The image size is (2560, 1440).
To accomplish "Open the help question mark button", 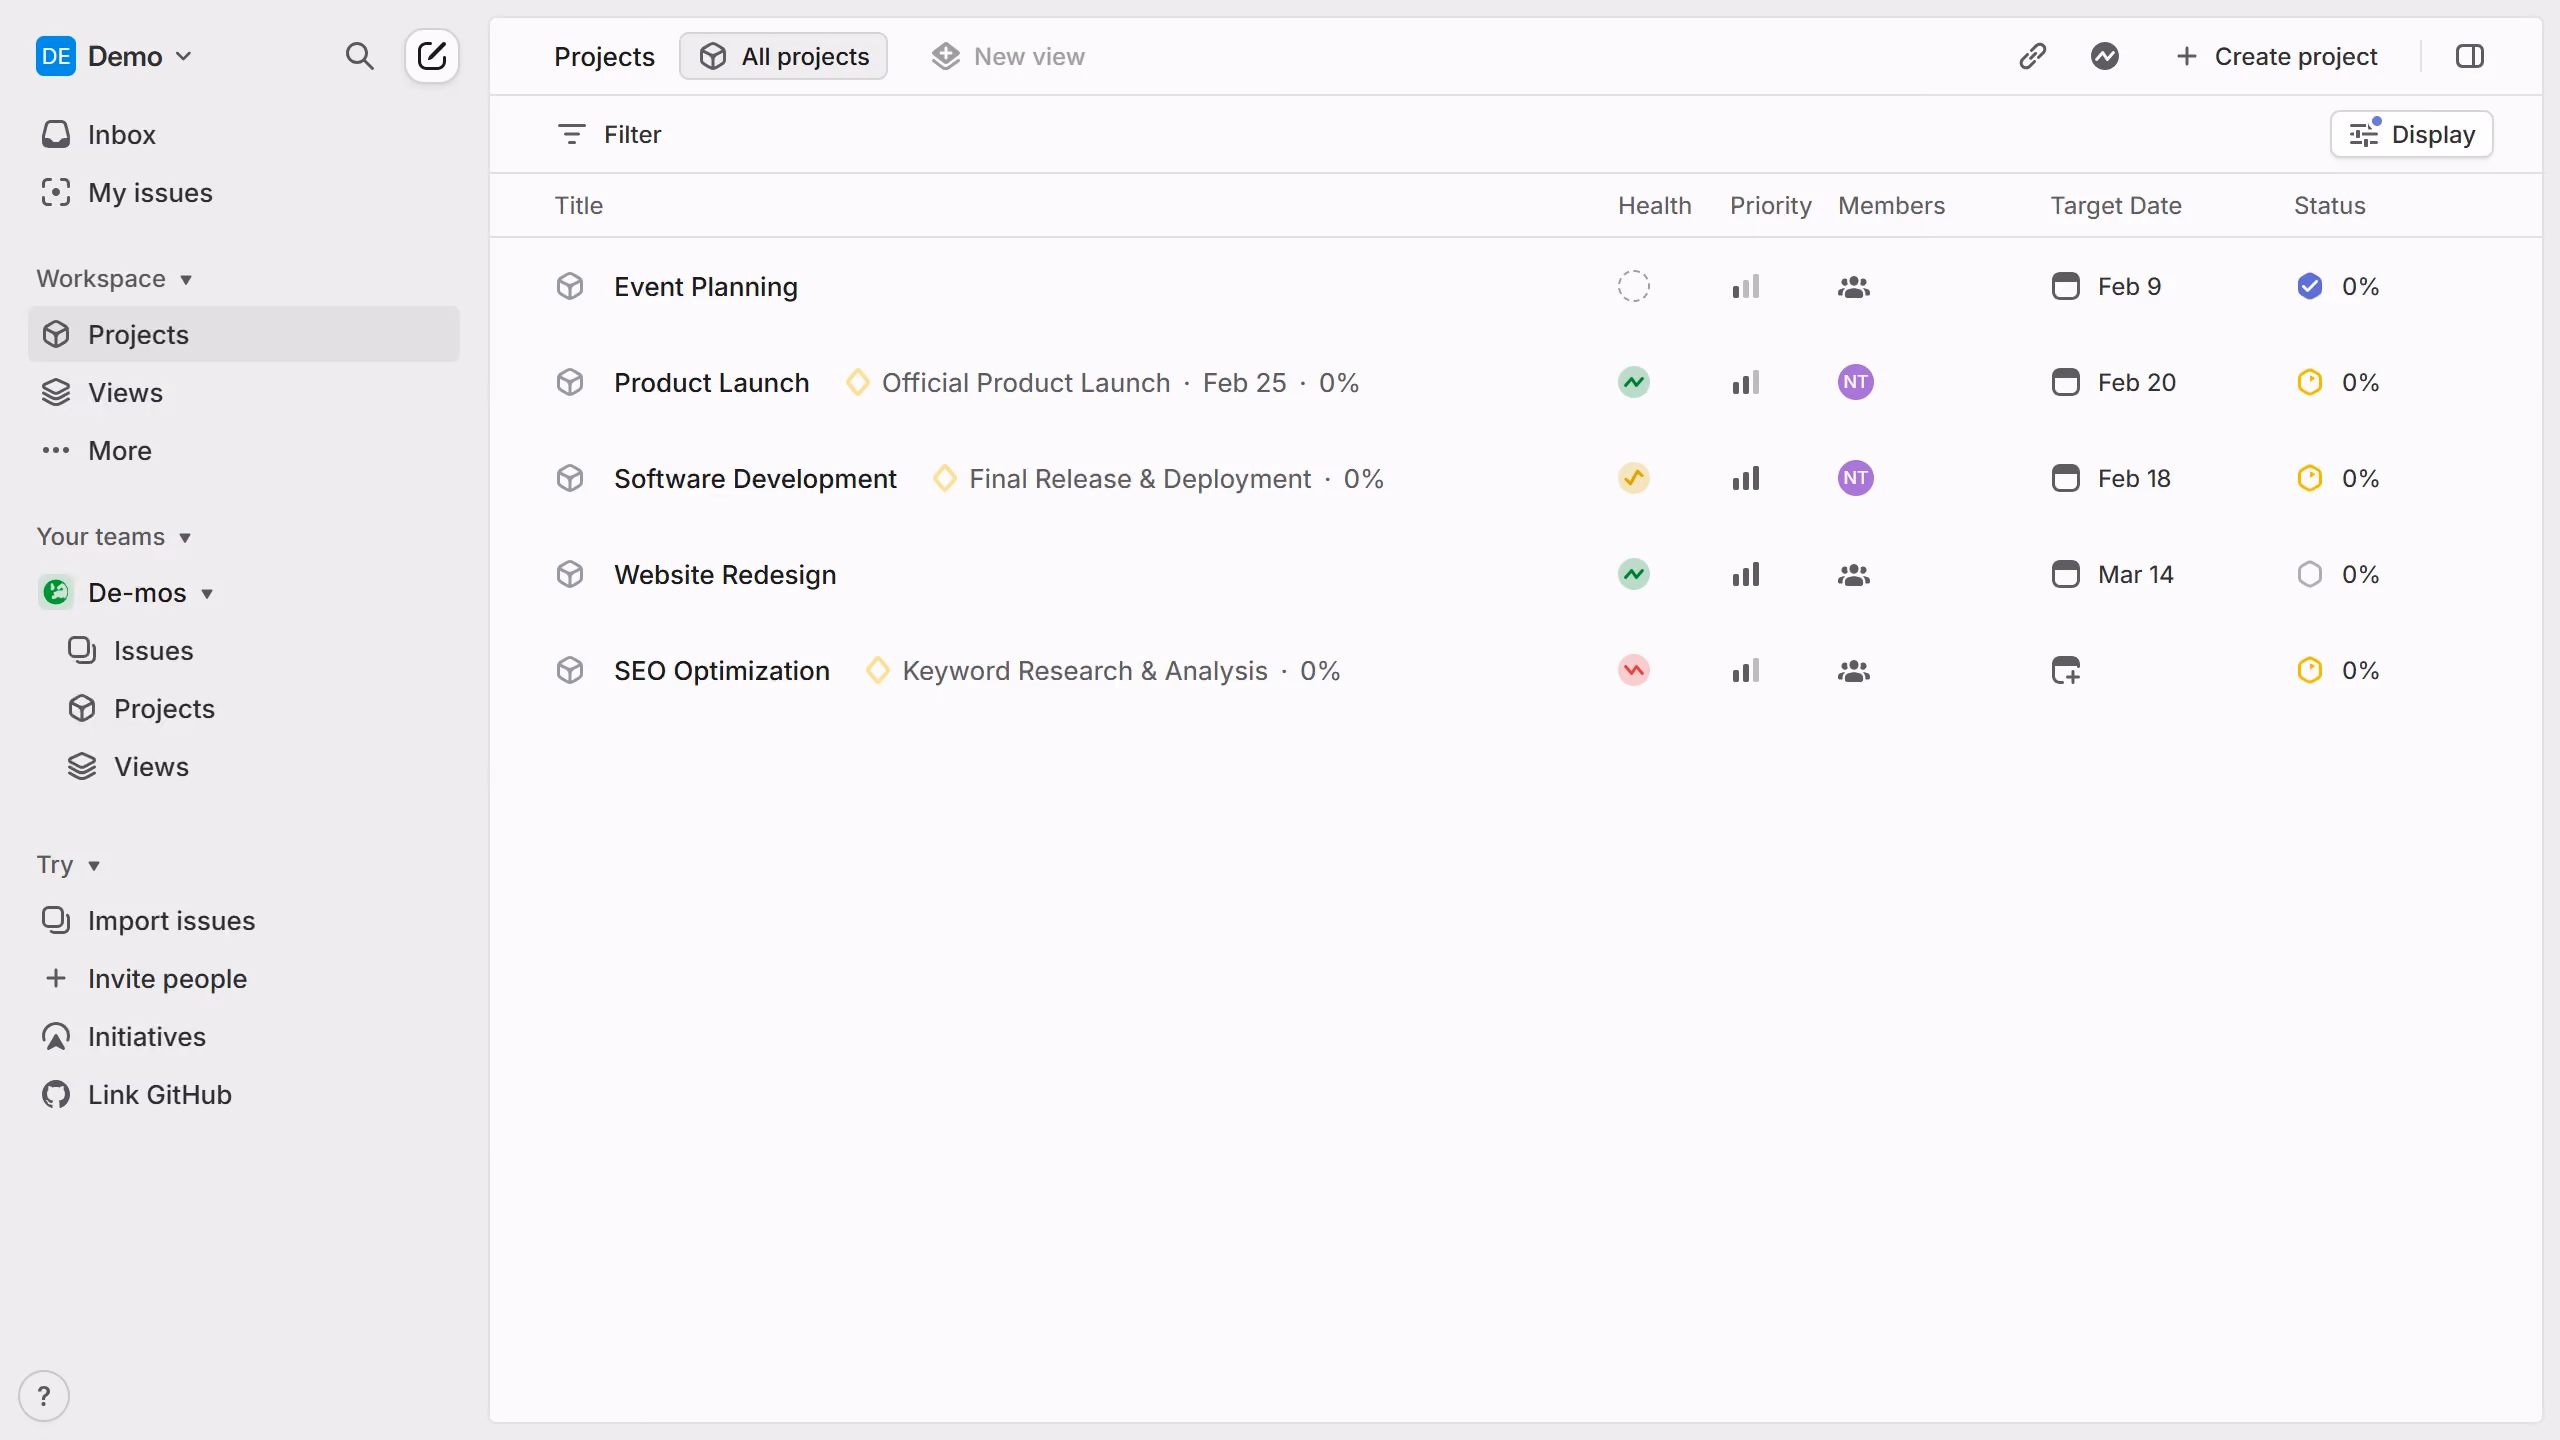I will [x=44, y=1395].
